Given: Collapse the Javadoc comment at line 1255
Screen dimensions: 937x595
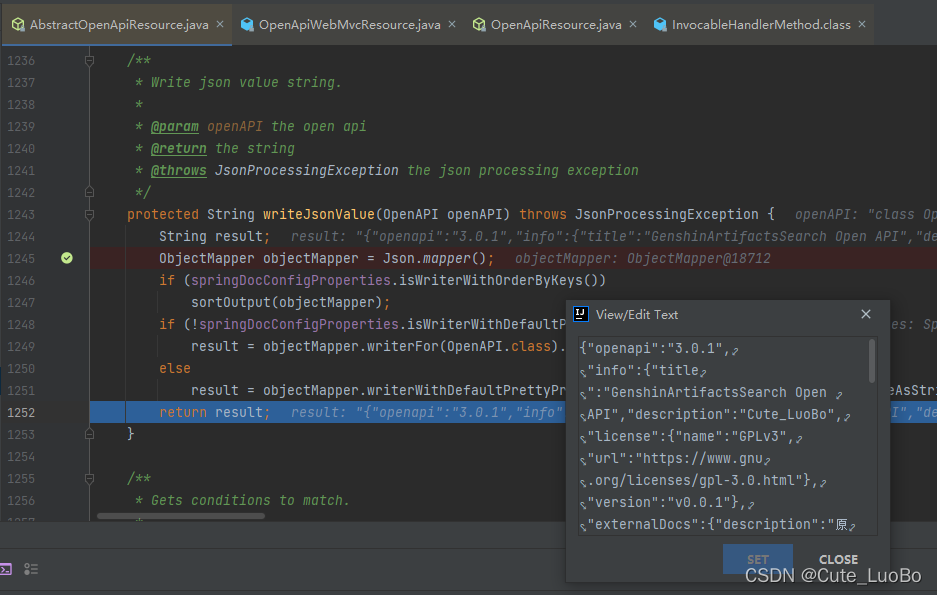Looking at the screenshot, I should click(89, 479).
